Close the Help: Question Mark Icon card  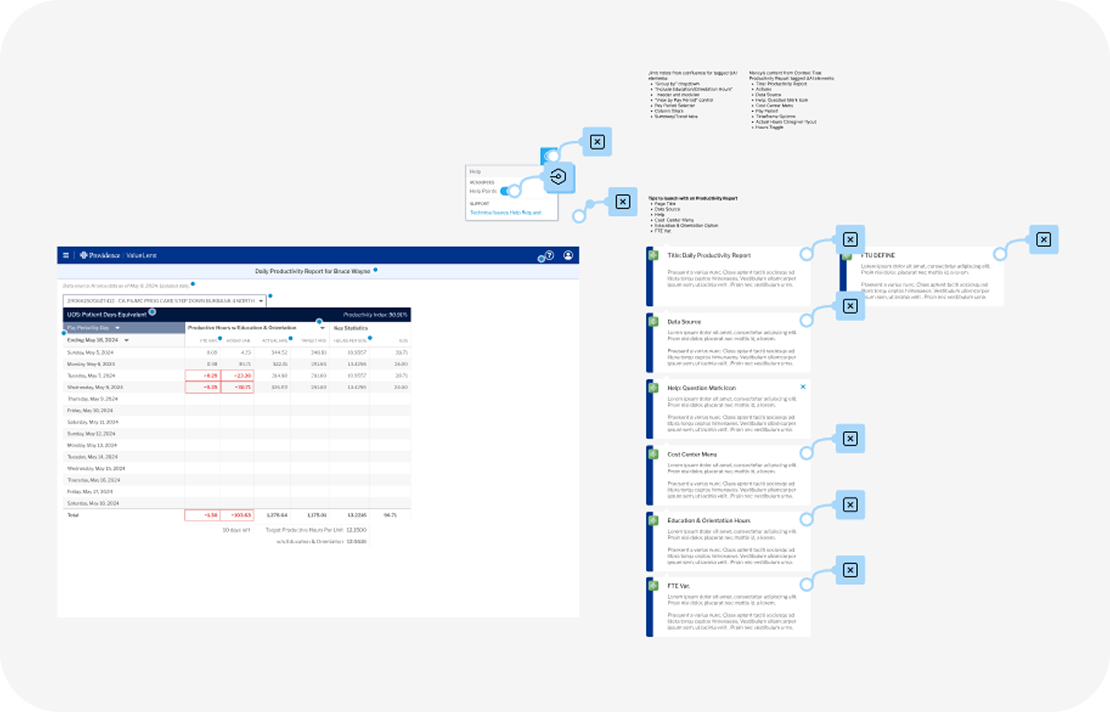click(x=802, y=386)
